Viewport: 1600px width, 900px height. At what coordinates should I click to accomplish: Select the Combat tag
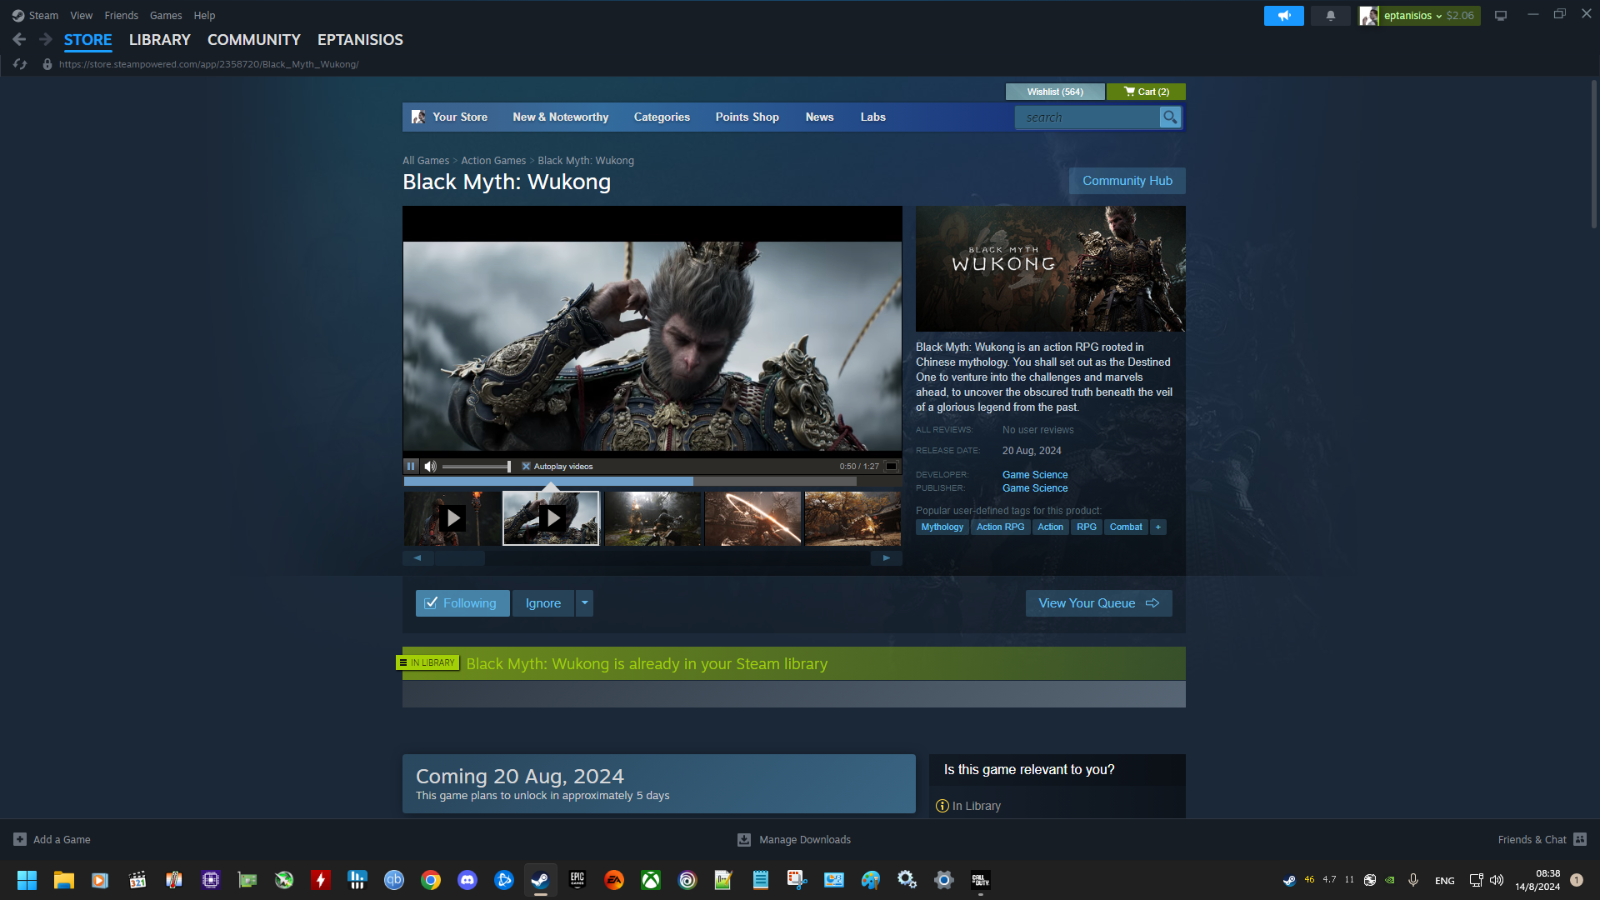tap(1125, 527)
